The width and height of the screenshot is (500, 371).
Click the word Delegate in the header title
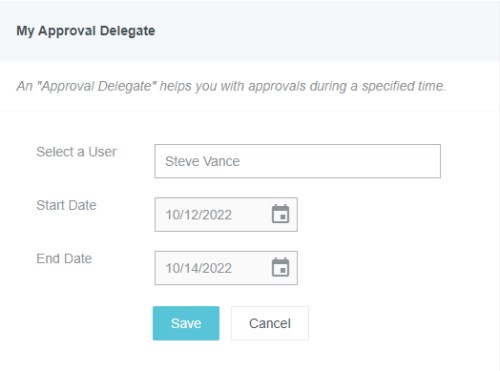(127, 31)
